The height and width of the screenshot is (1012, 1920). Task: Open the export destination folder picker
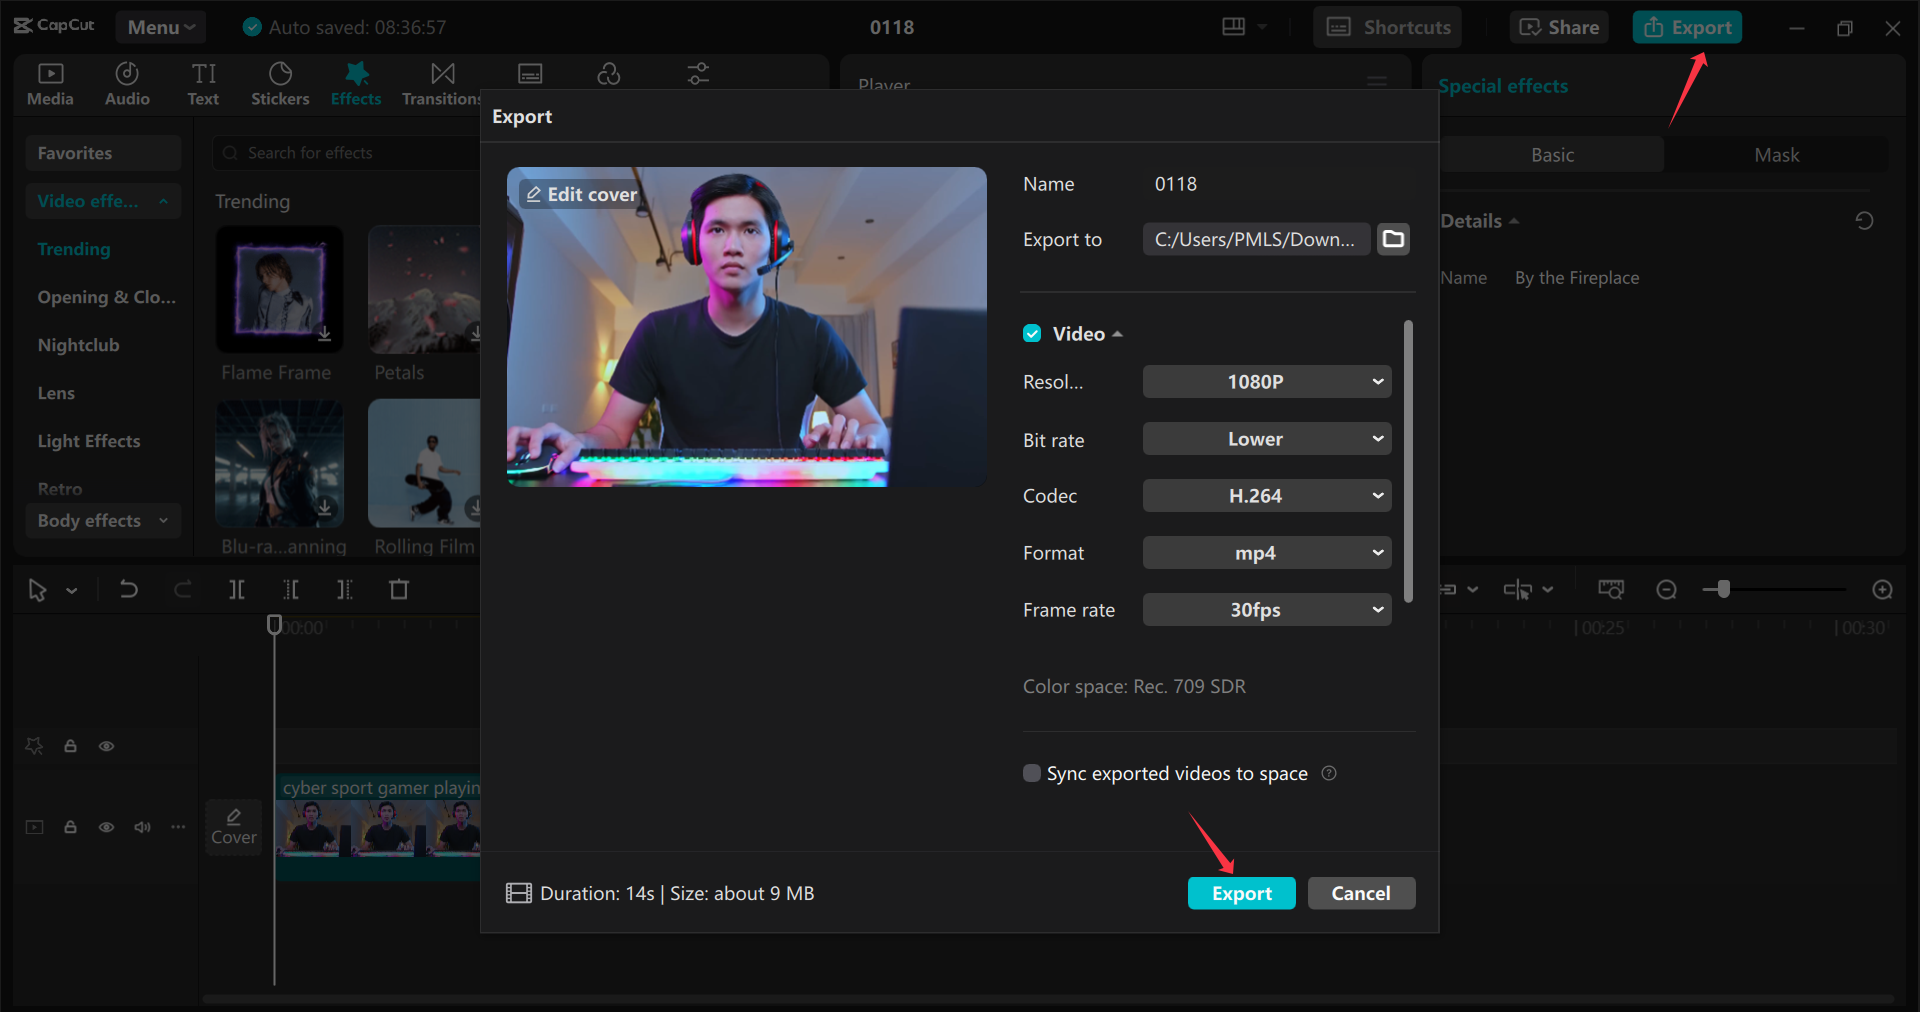pos(1393,239)
